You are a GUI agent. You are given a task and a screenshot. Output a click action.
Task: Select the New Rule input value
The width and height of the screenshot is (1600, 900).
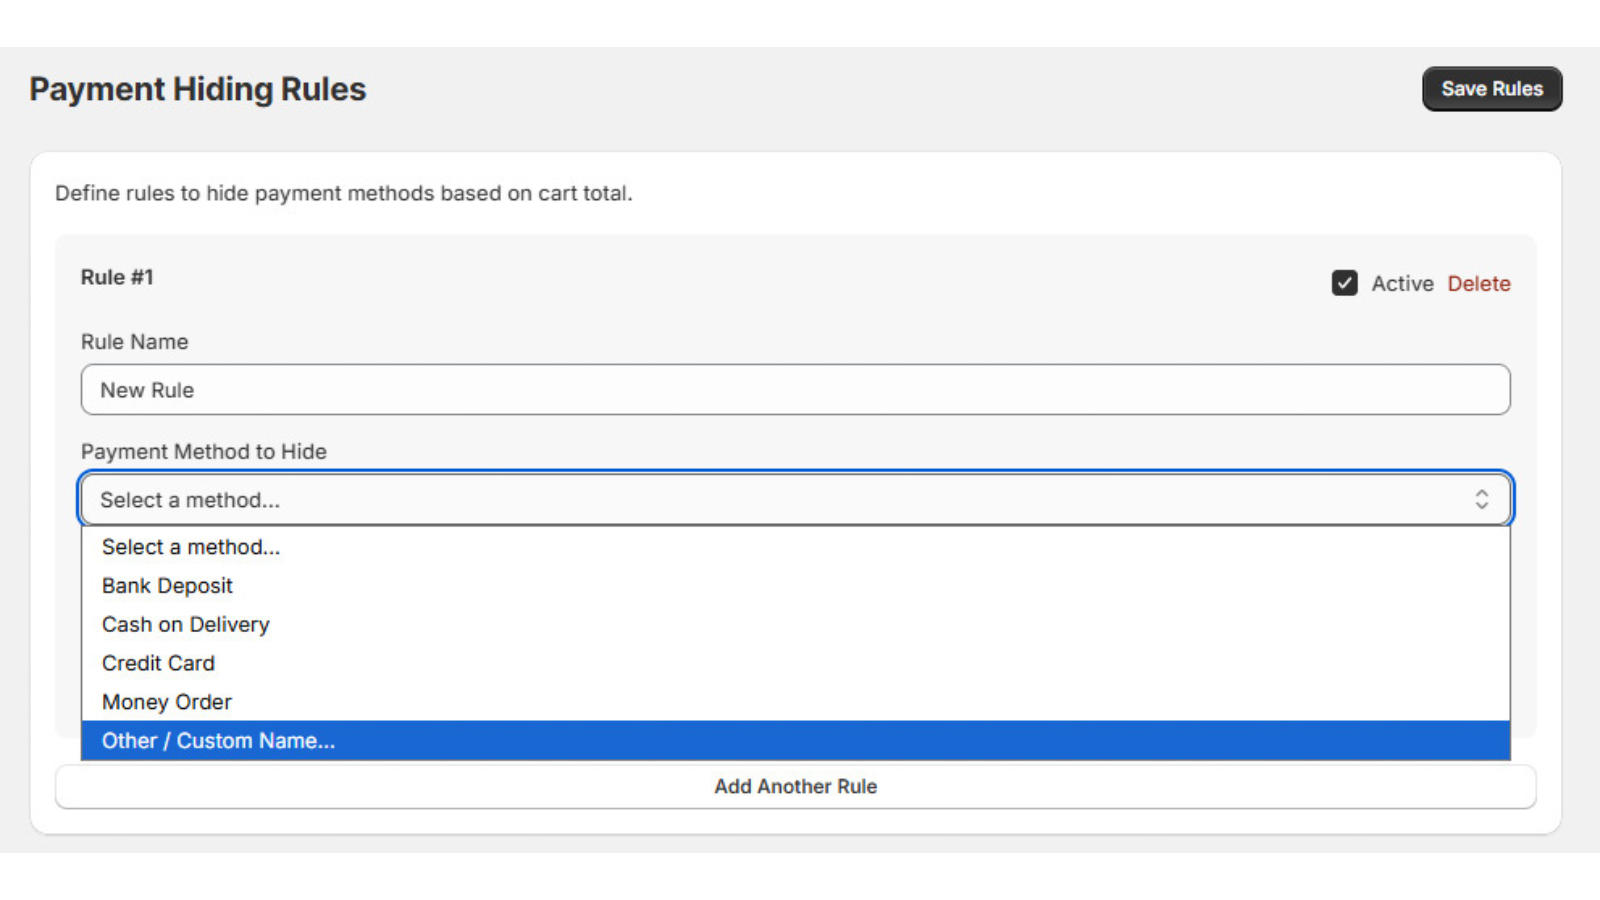pyautogui.click(x=146, y=390)
